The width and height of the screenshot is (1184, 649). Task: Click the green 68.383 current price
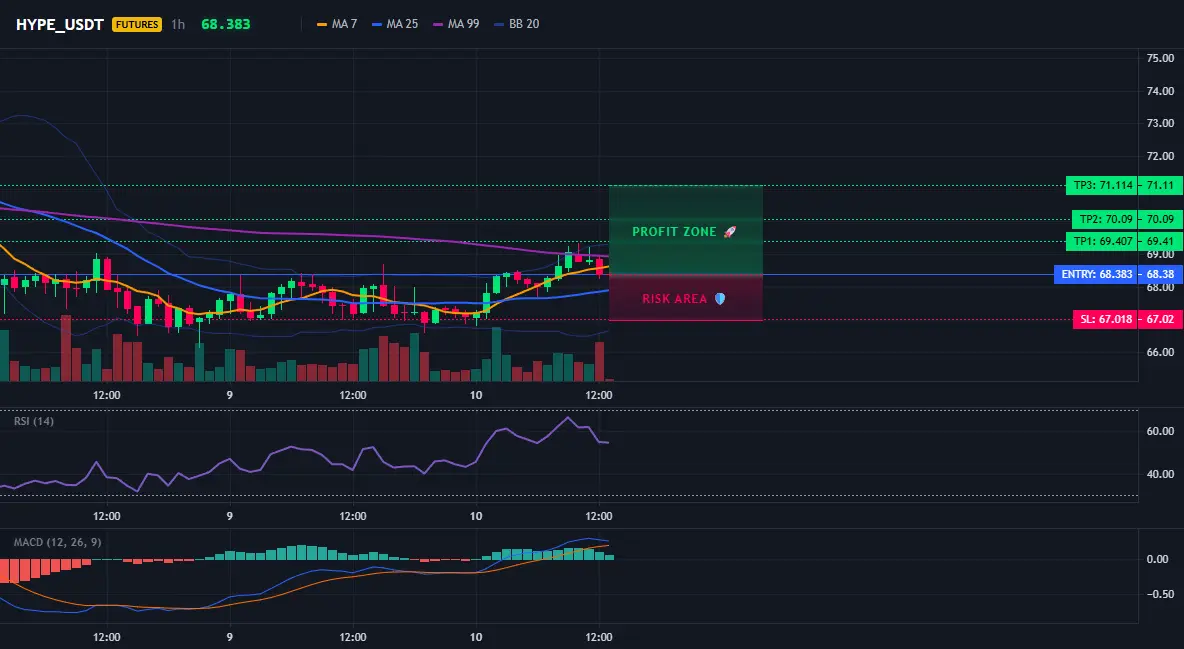pyautogui.click(x=226, y=24)
